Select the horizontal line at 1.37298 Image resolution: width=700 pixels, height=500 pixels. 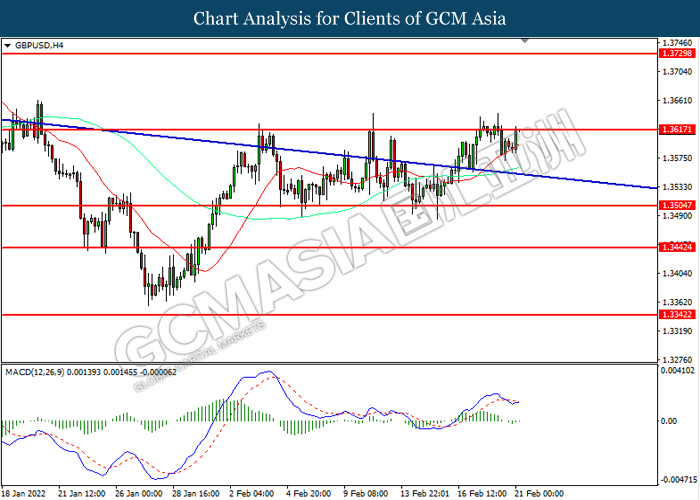[x=329, y=54]
